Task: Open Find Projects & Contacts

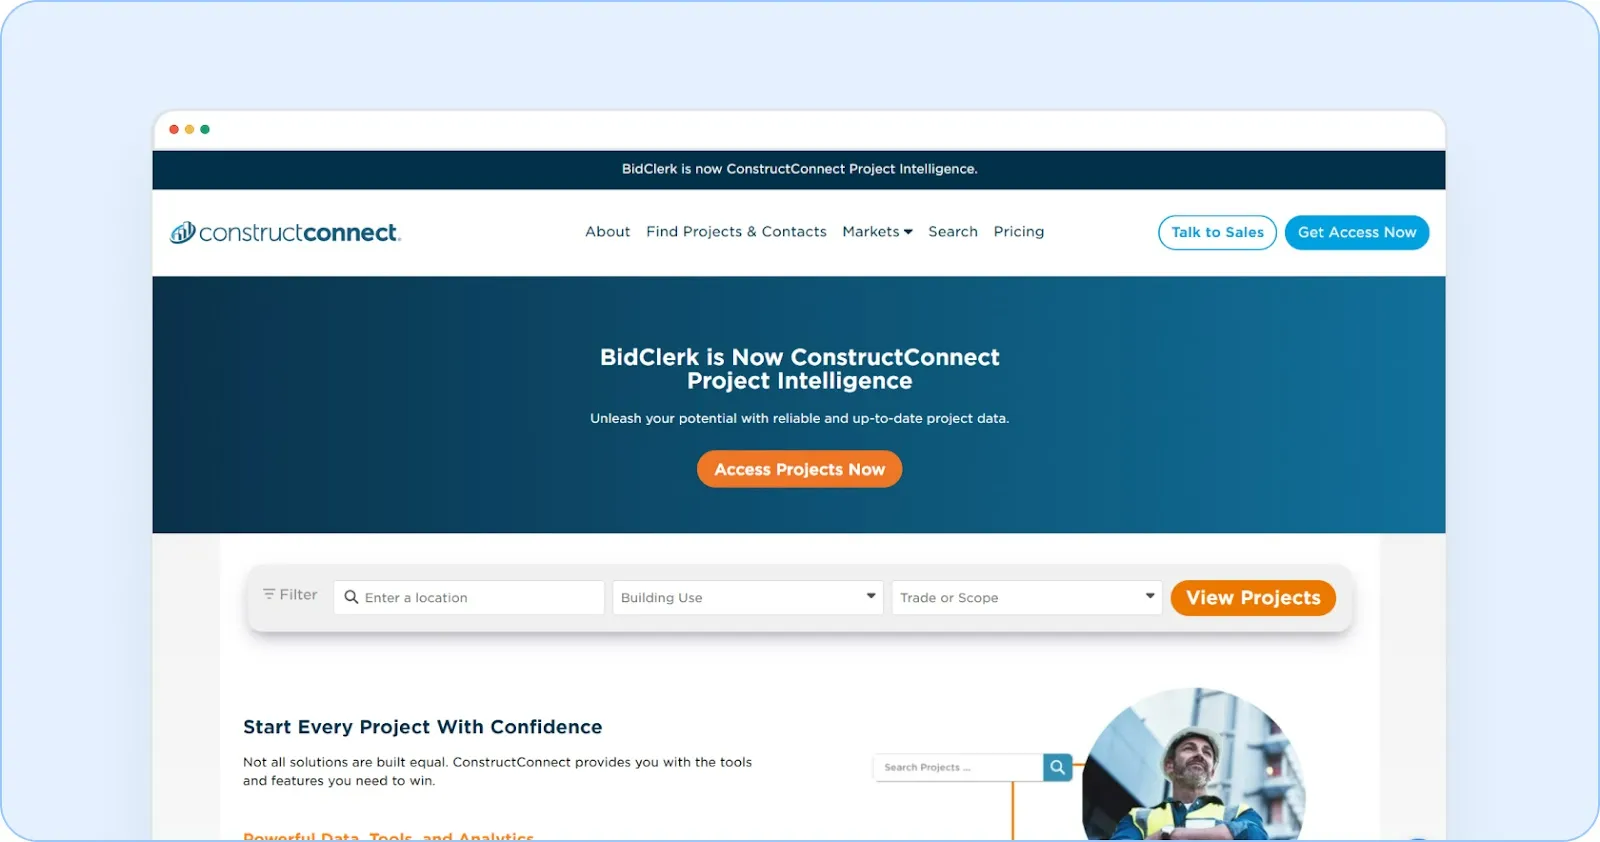Action: [x=736, y=231]
